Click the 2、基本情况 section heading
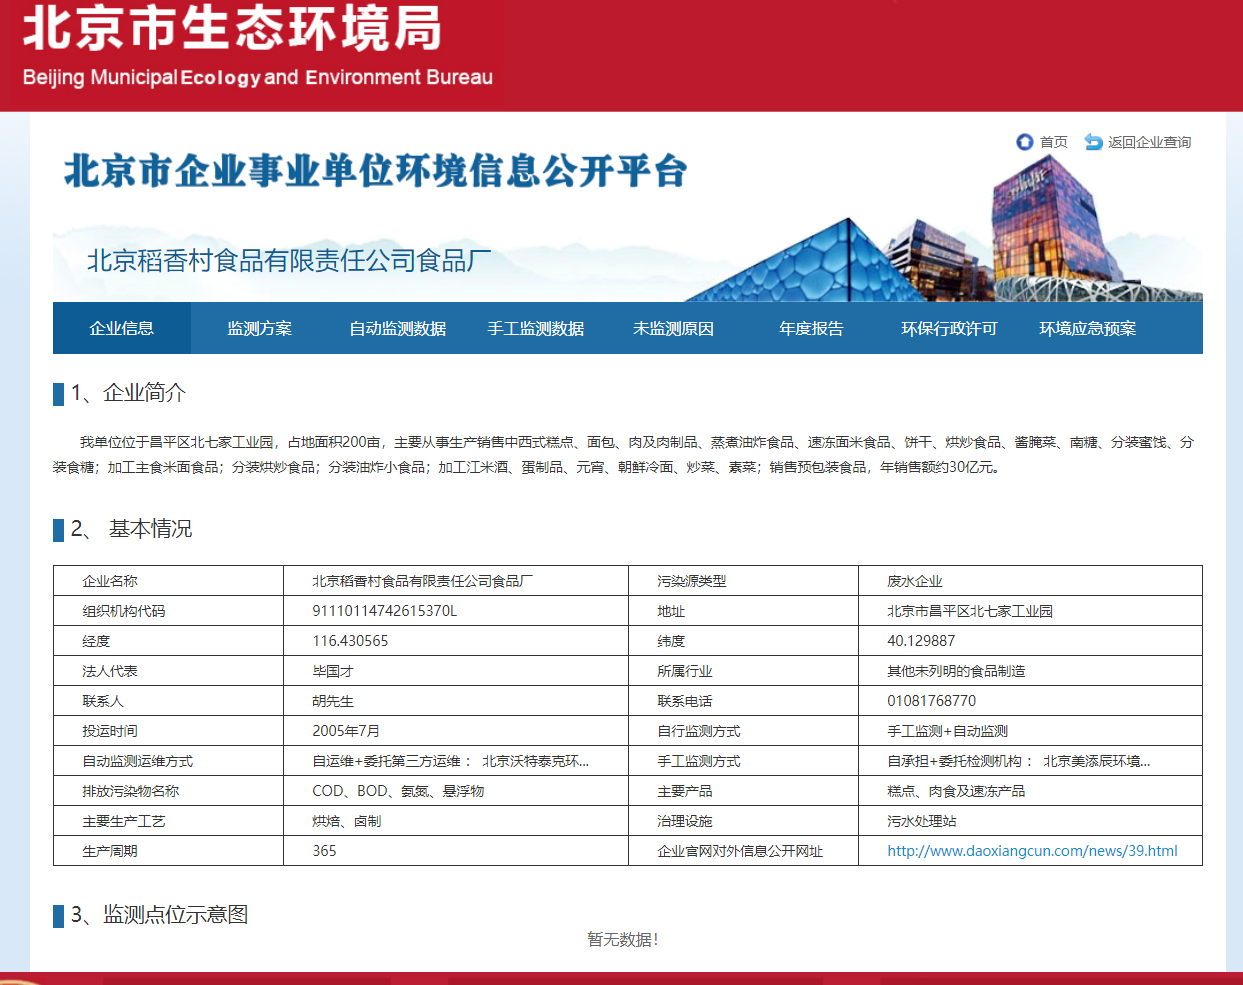 click(131, 529)
